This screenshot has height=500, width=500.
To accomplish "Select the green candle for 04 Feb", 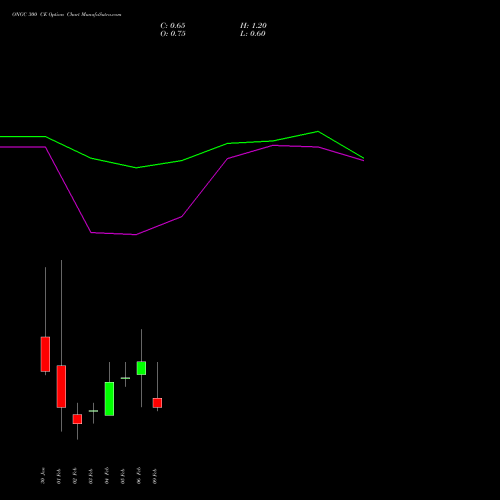I will pyautogui.click(x=109, y=399).
